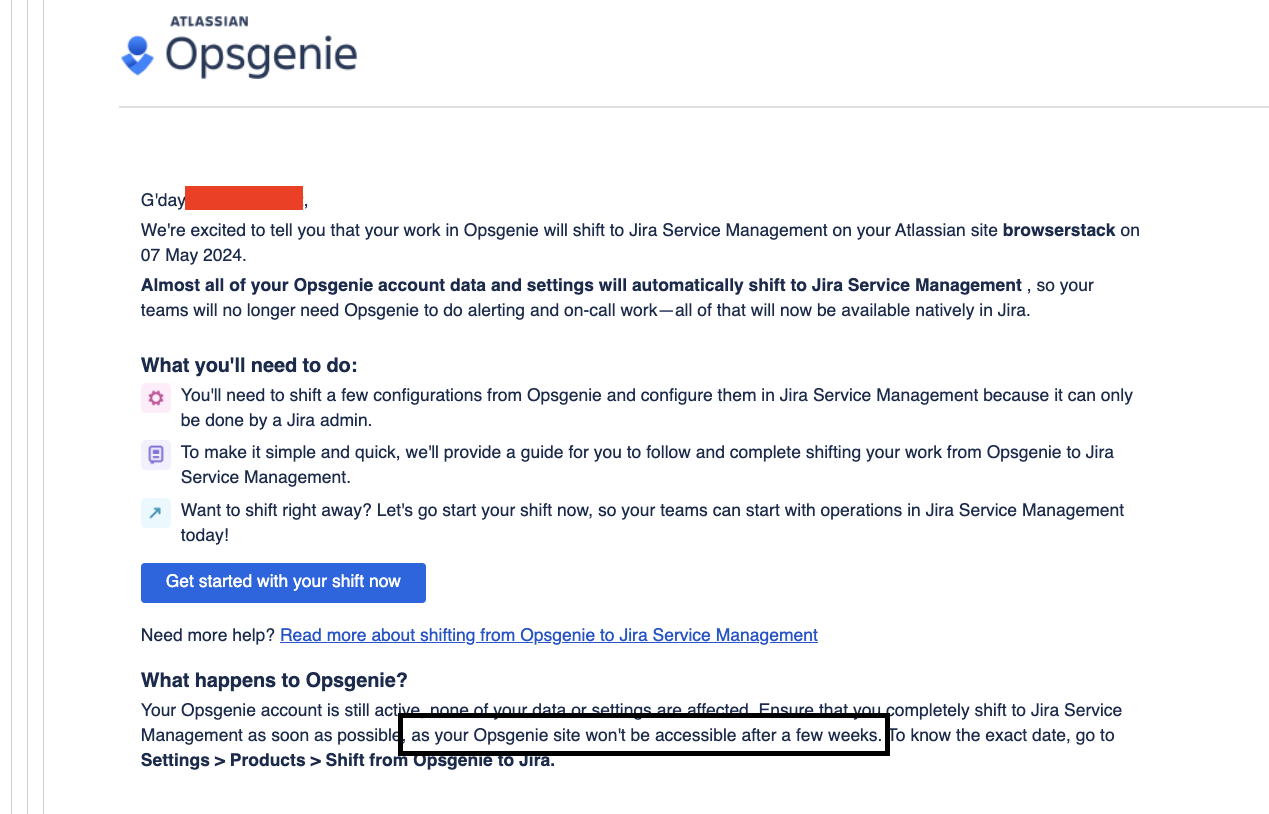
Task: Click the purple guide document icon
Action: [x=155, y=454]
